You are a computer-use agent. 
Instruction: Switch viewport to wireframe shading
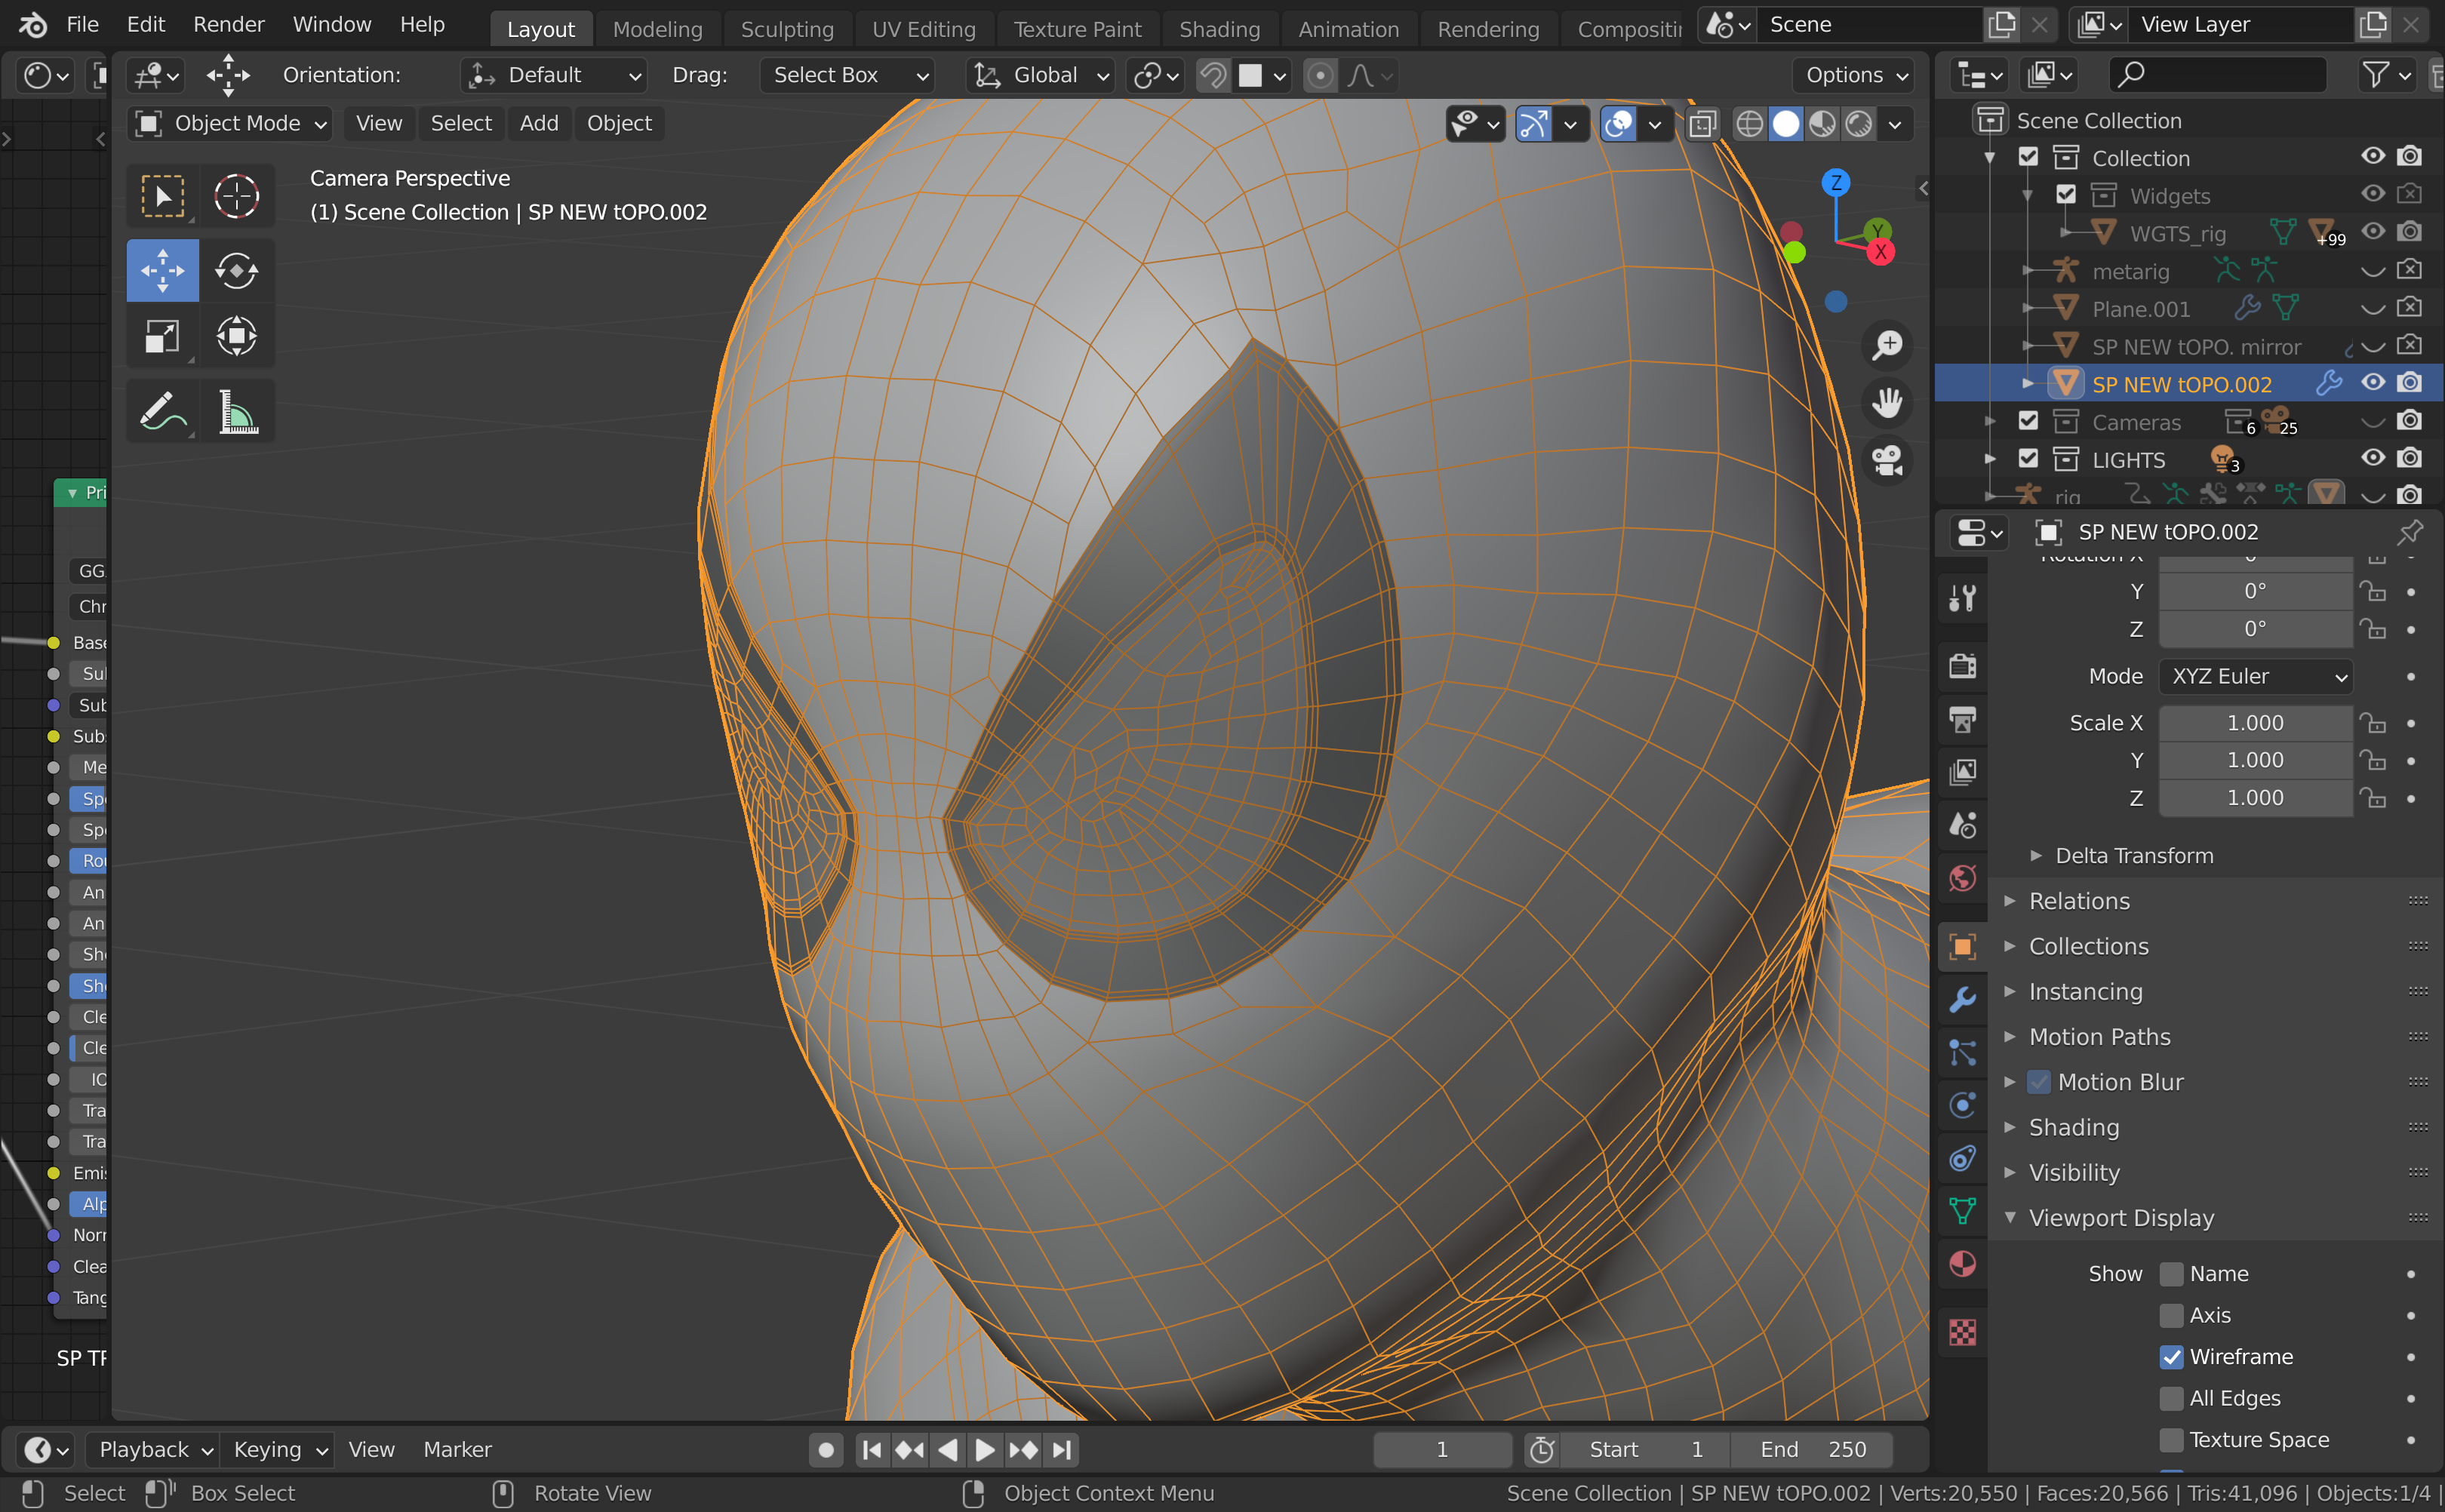(x=1749, y=124)
